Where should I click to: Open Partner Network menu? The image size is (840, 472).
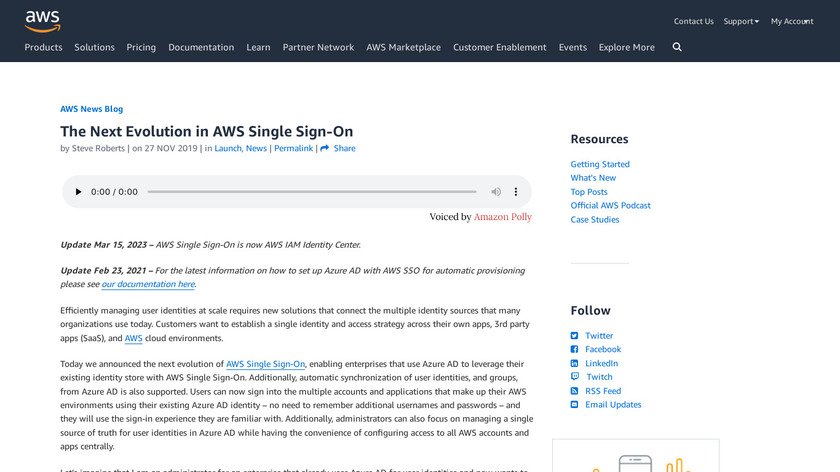click(x=318, y=47)
